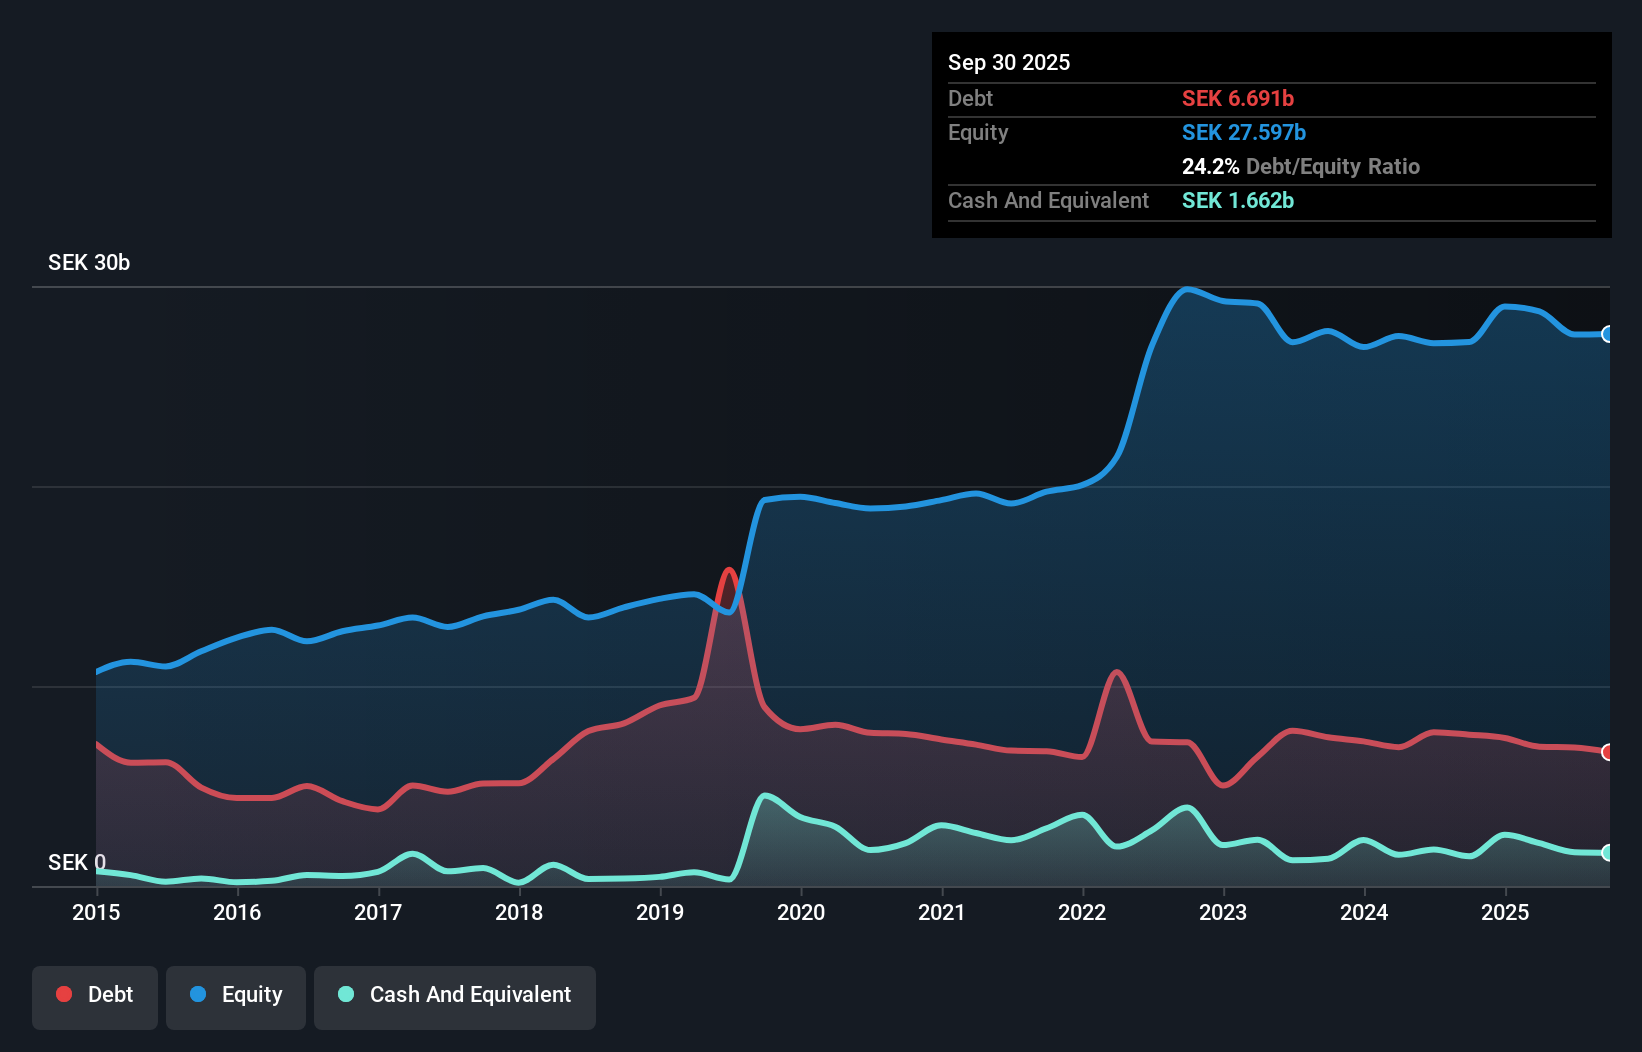Expand the Sep 30 2025 tooltip details
The image size is (1642, 1052).
pyautogui.click(x=1009, y=62)
